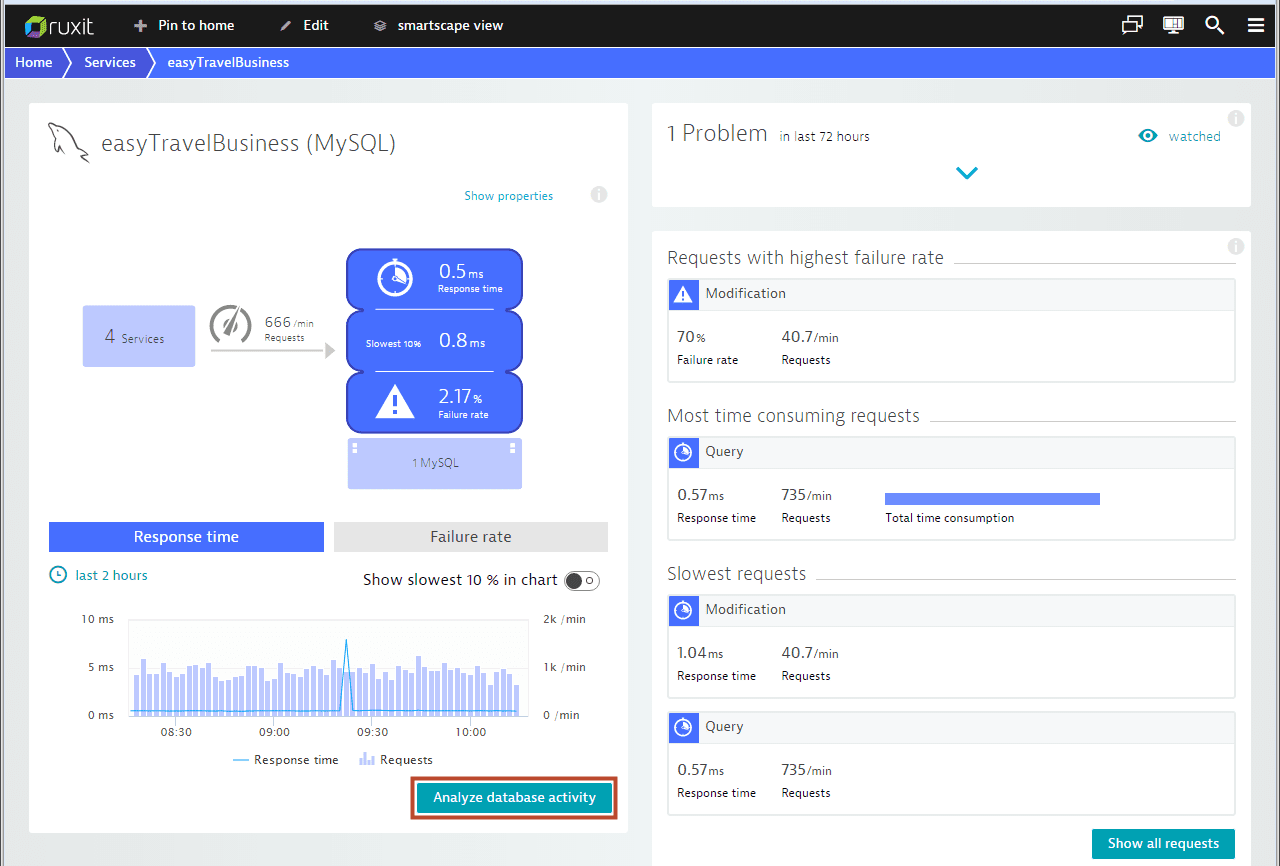Screen dimensions: 1280x866
Task: Select the 0.5 ms Response time tile
Action: coord(434,279)
